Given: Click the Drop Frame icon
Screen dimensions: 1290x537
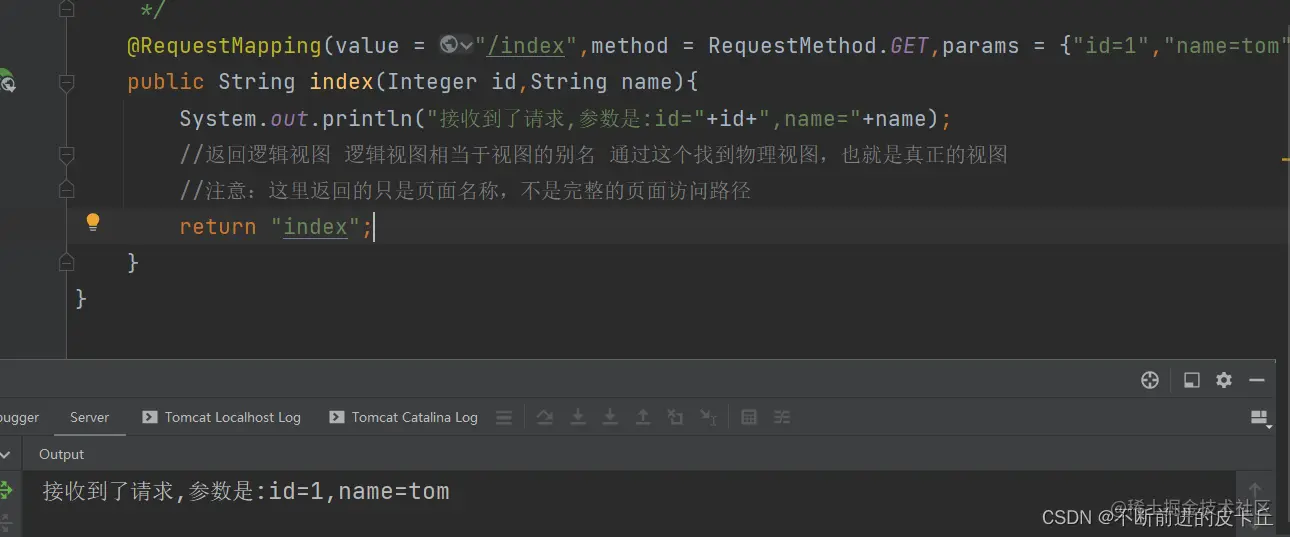Looking at the screenshot, I should click(675, 418).
